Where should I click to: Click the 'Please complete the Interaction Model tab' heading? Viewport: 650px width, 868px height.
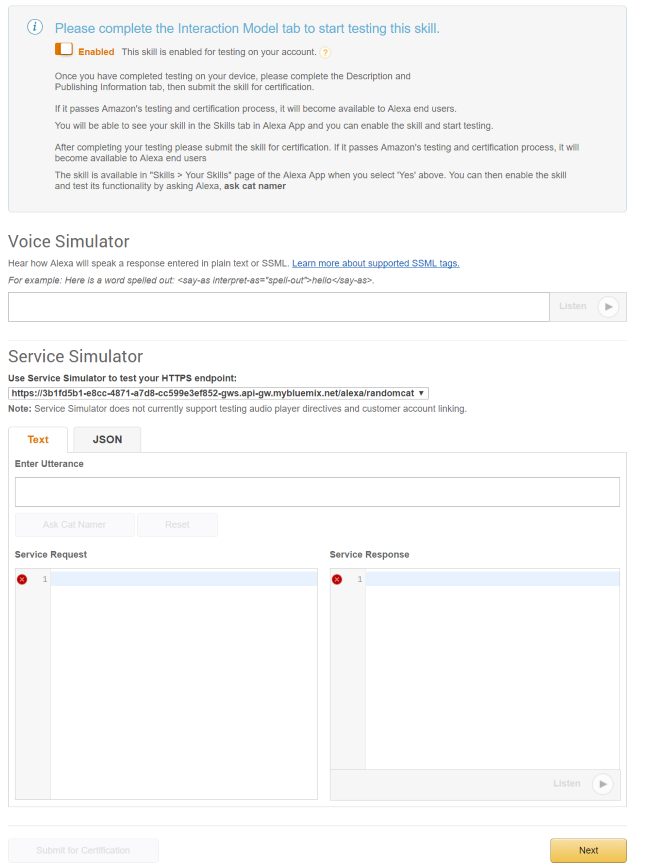tap(247, 28)
